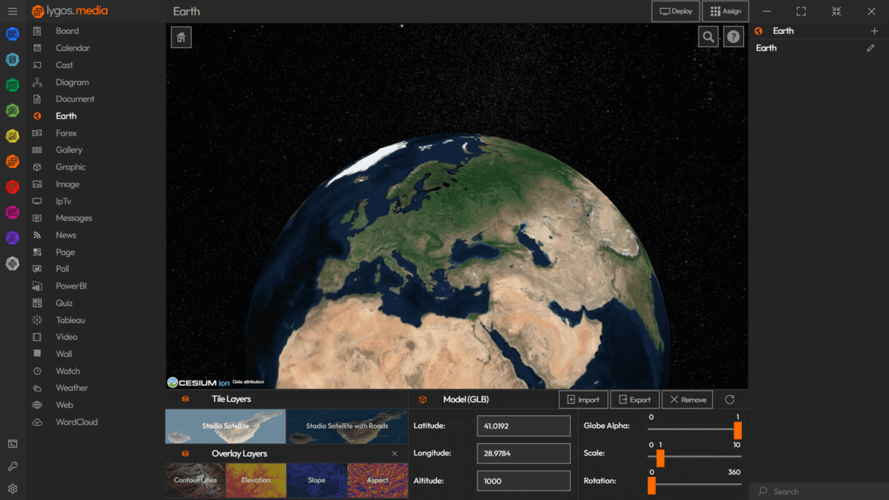Click the refresh icon beside Remove

tap(730, 400)
